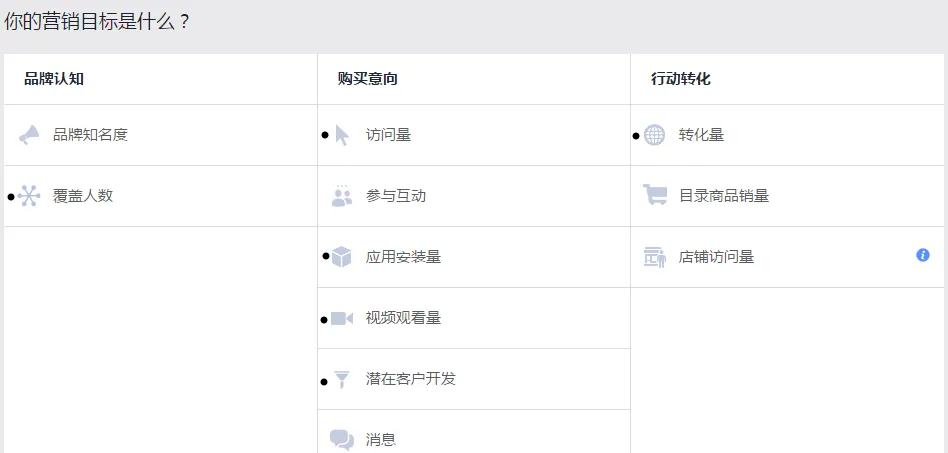948x453 pixels.
Task: Click the funnel icon for 潜在客户开发
Action: click(x=342, y=379)
